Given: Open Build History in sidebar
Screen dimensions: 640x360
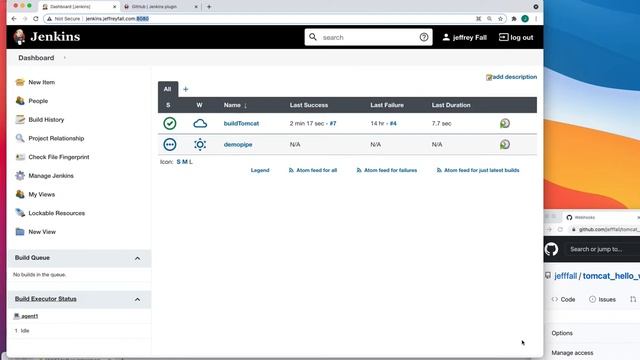Looking at the screenshot, I should (46, 120).
